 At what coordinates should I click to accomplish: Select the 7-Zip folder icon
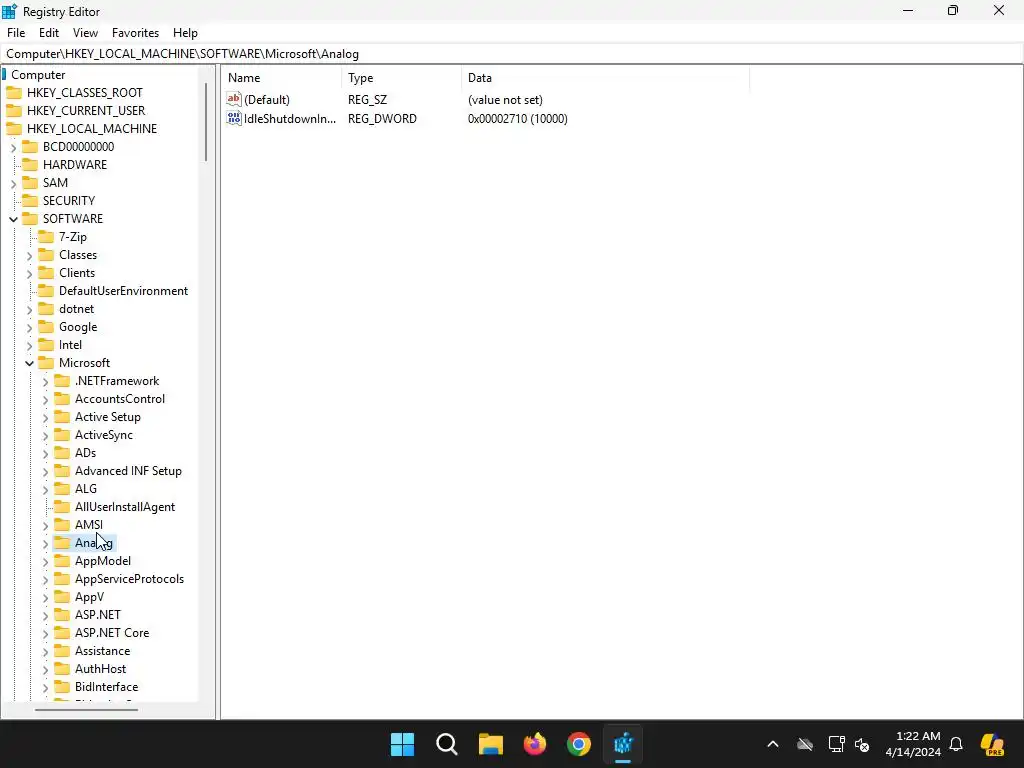(x=46, y=236)
